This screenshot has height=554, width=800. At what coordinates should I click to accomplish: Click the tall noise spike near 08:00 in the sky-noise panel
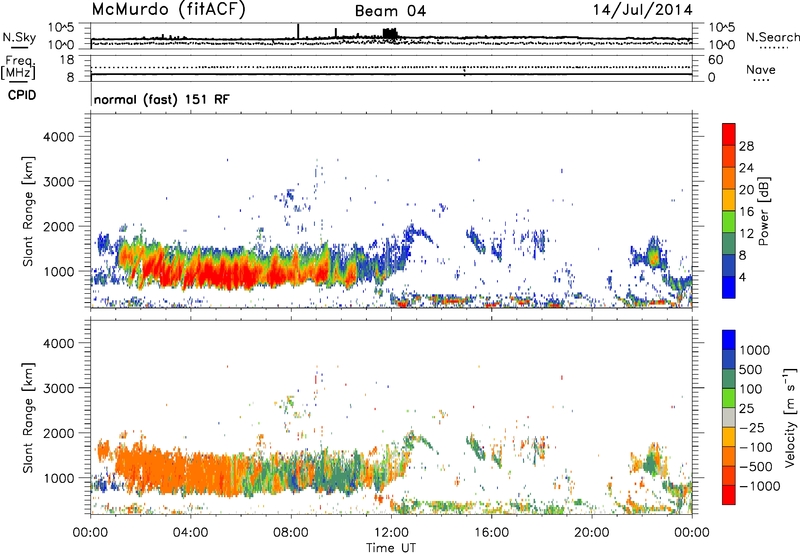pyautogui.click(x=298, y=31)
